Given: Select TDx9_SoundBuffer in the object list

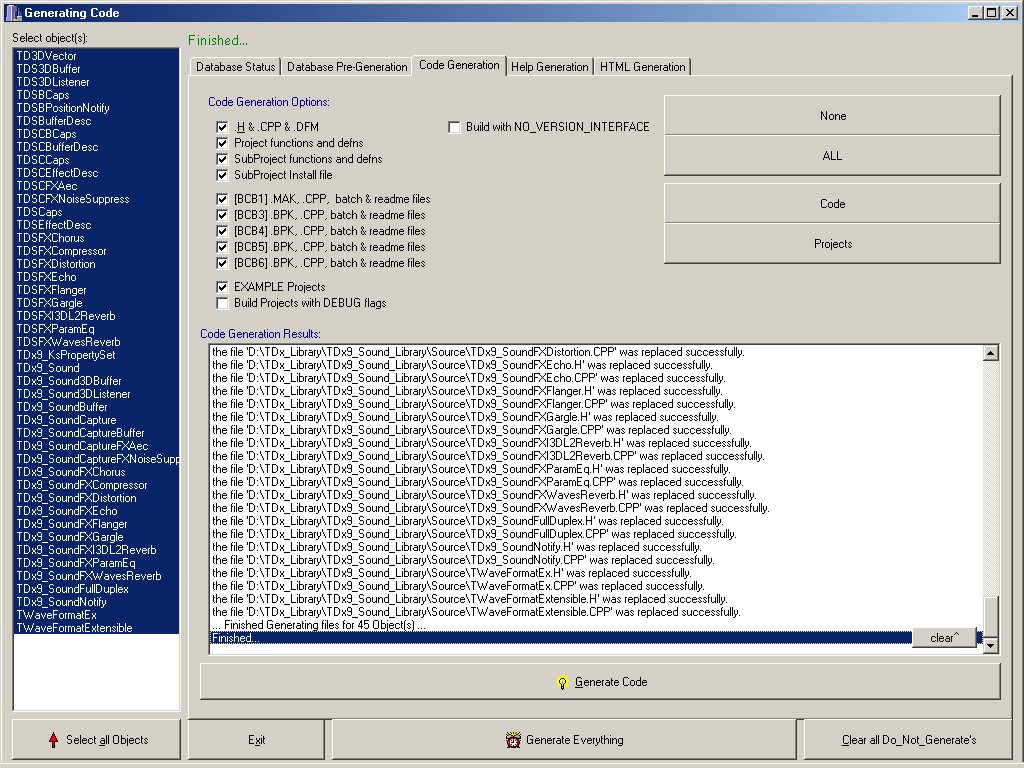Looking at the screenshot, I should coord(62,407).
